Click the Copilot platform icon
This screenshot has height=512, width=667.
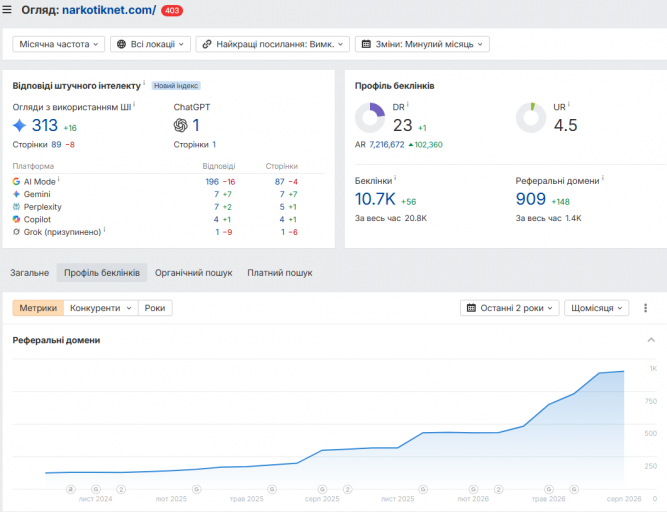(x=16, y=219)
